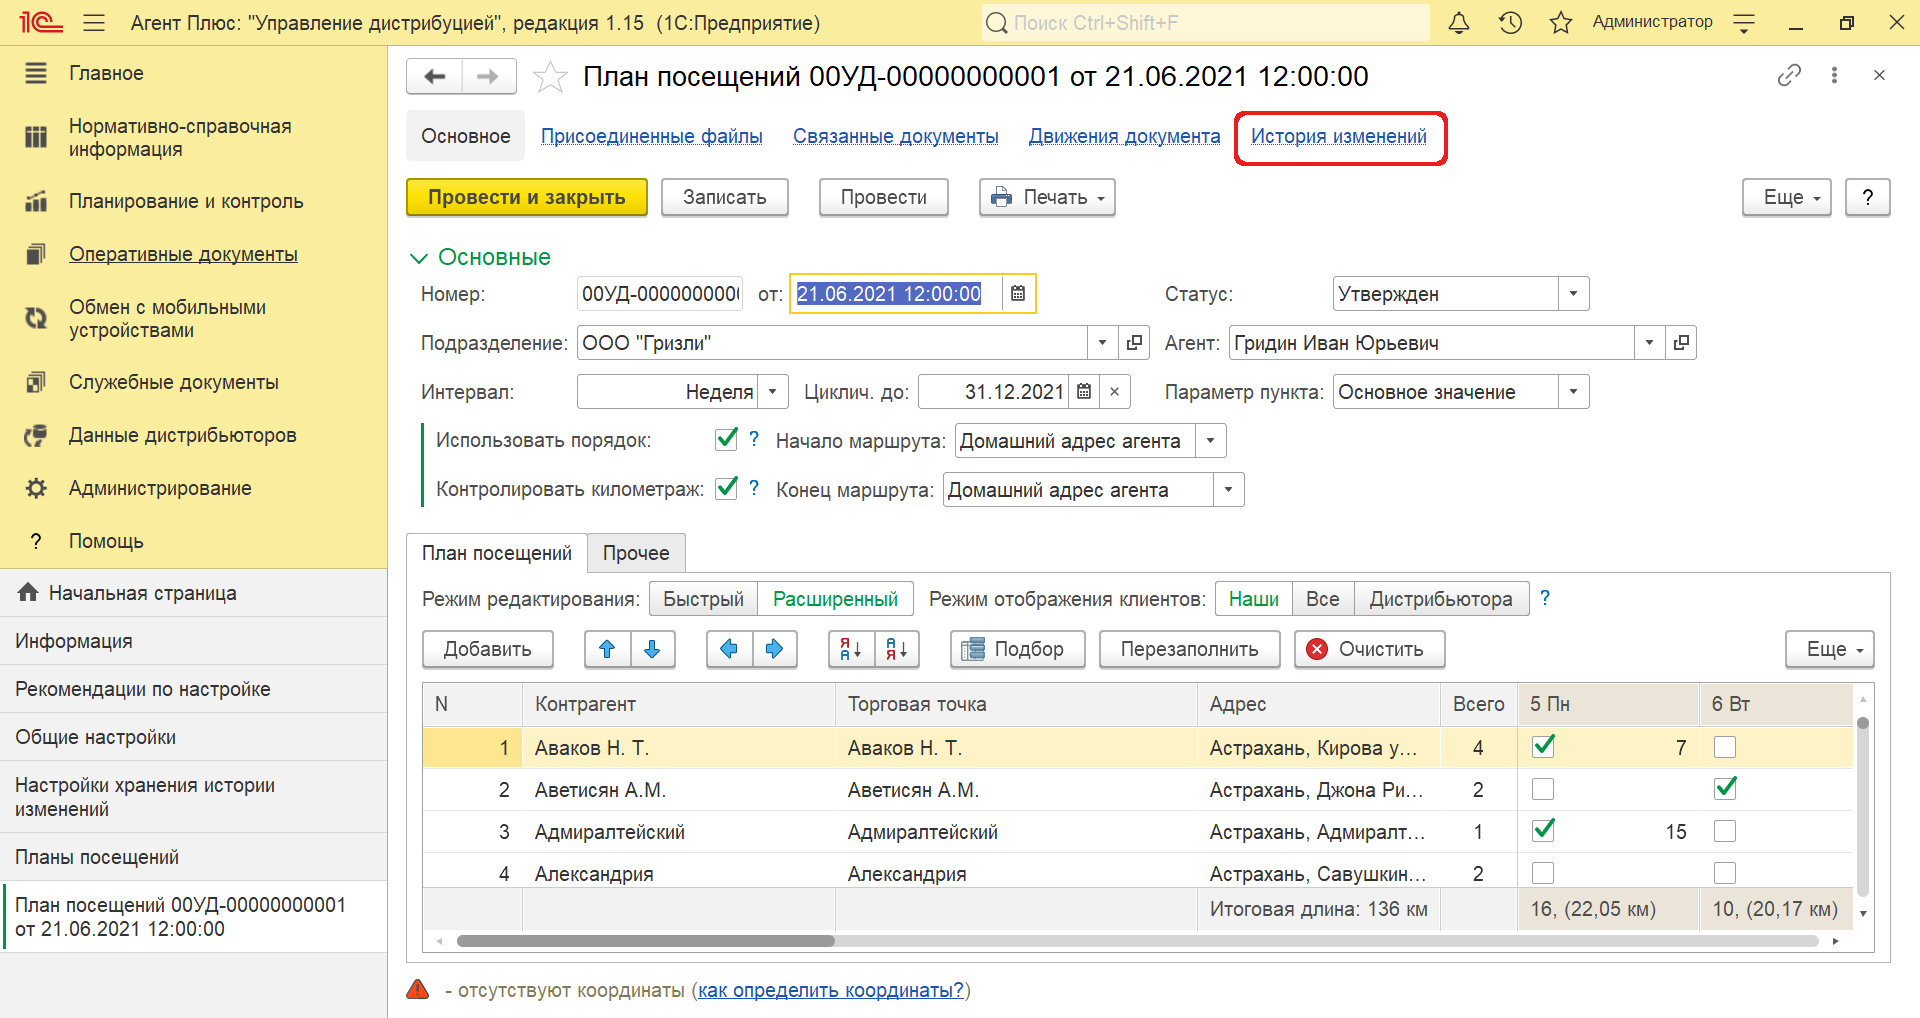Click Очистить button
Image resolution: width=1920 pixels, height=1018 pixels.
click(1370, 649)
